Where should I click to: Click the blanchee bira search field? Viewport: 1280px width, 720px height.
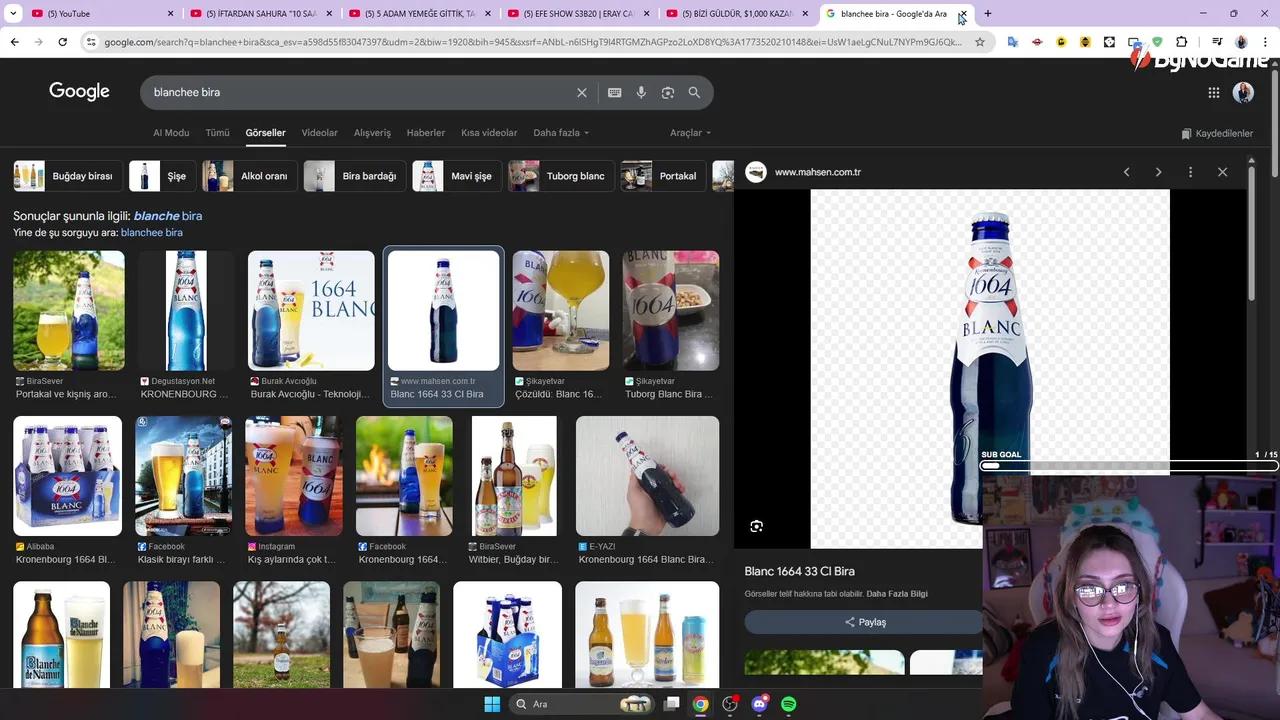360,92
